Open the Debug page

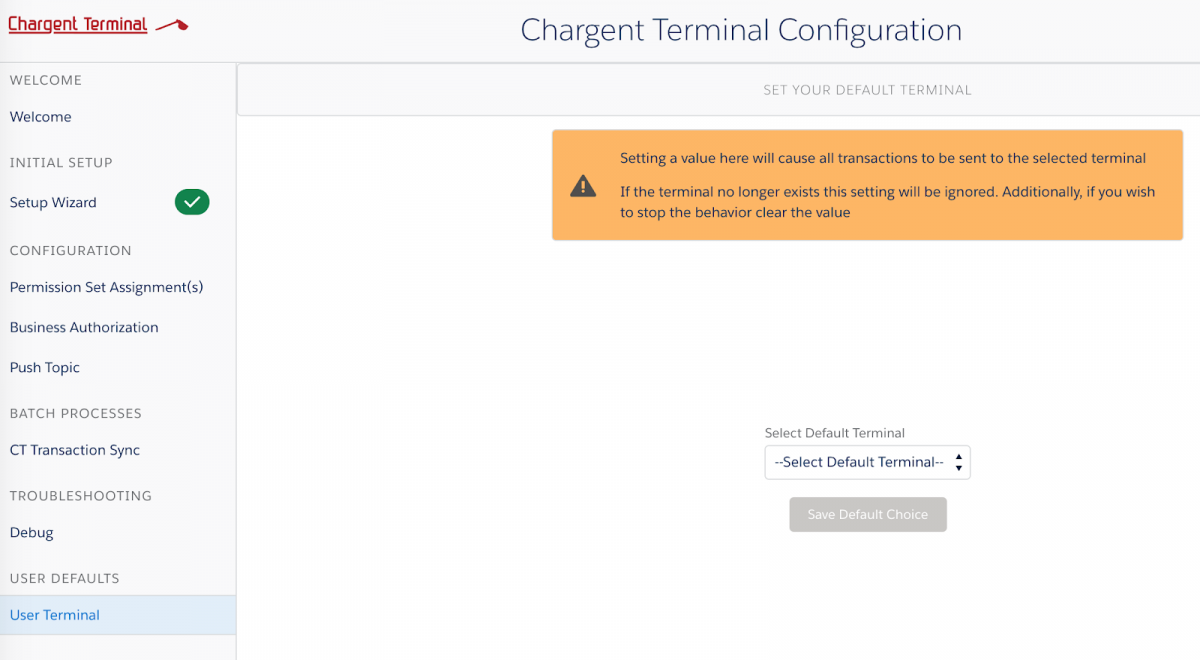point(32,533)
